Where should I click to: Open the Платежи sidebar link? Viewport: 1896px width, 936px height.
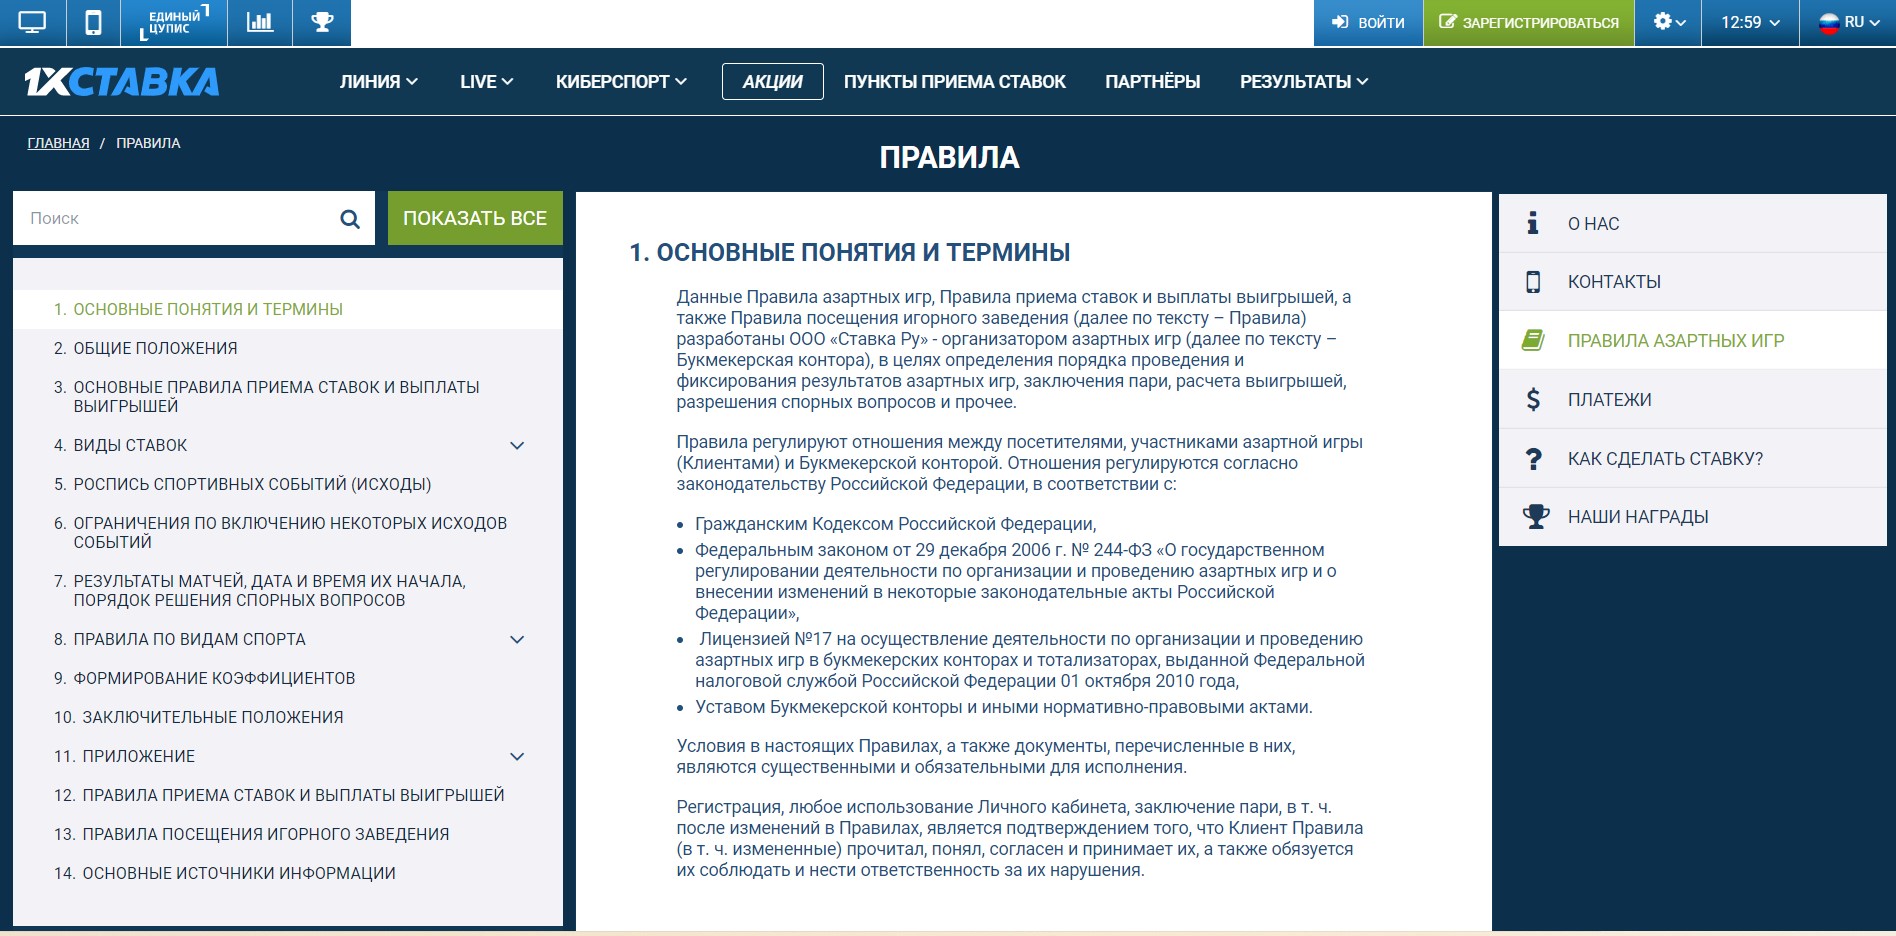click(1609, 400)
